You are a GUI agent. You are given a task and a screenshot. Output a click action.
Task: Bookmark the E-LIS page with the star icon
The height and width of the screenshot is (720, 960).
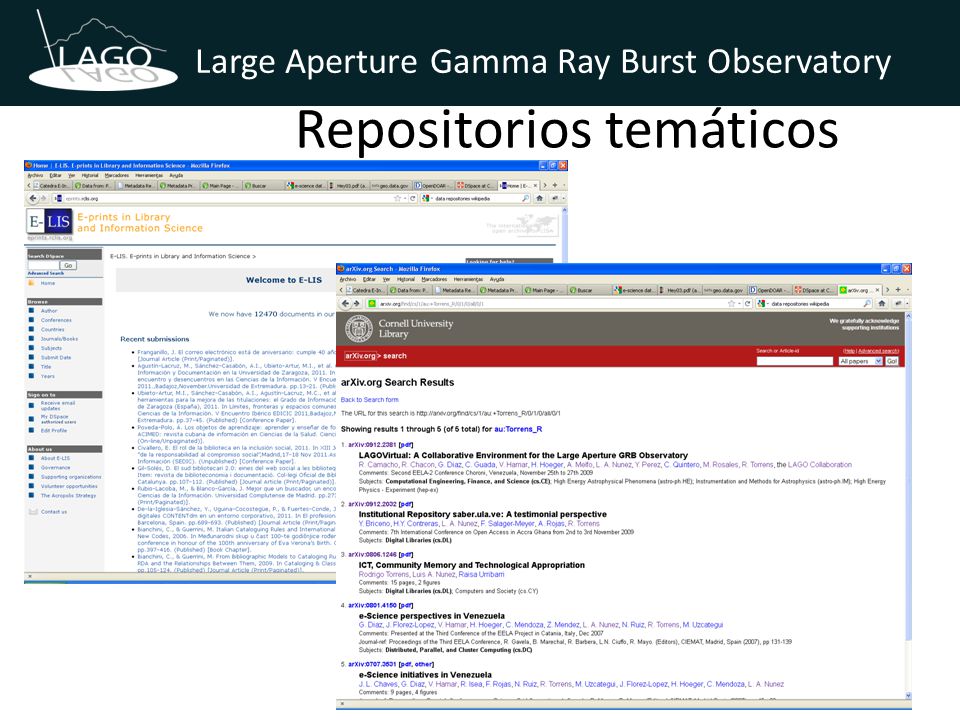[x=397, y=198]
